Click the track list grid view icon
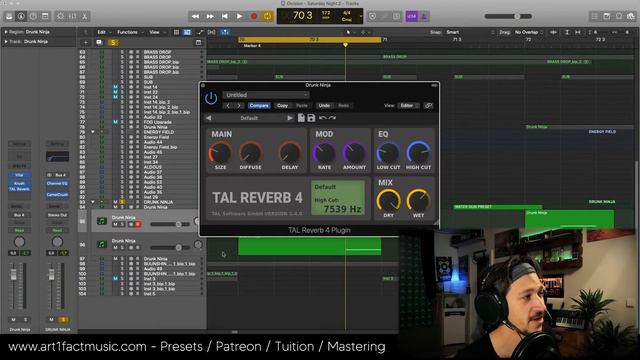640x360 pixels. tap(176, 32)
